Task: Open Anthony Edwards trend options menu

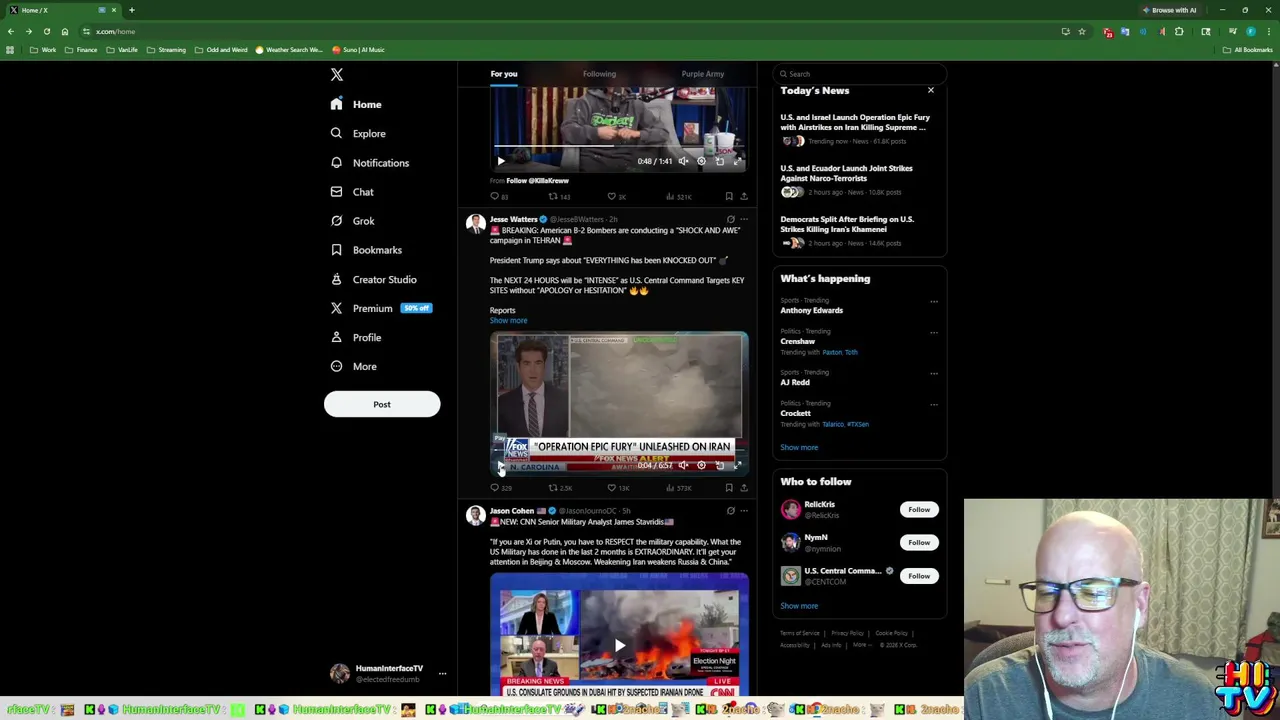Action: [x=934, y=301]
